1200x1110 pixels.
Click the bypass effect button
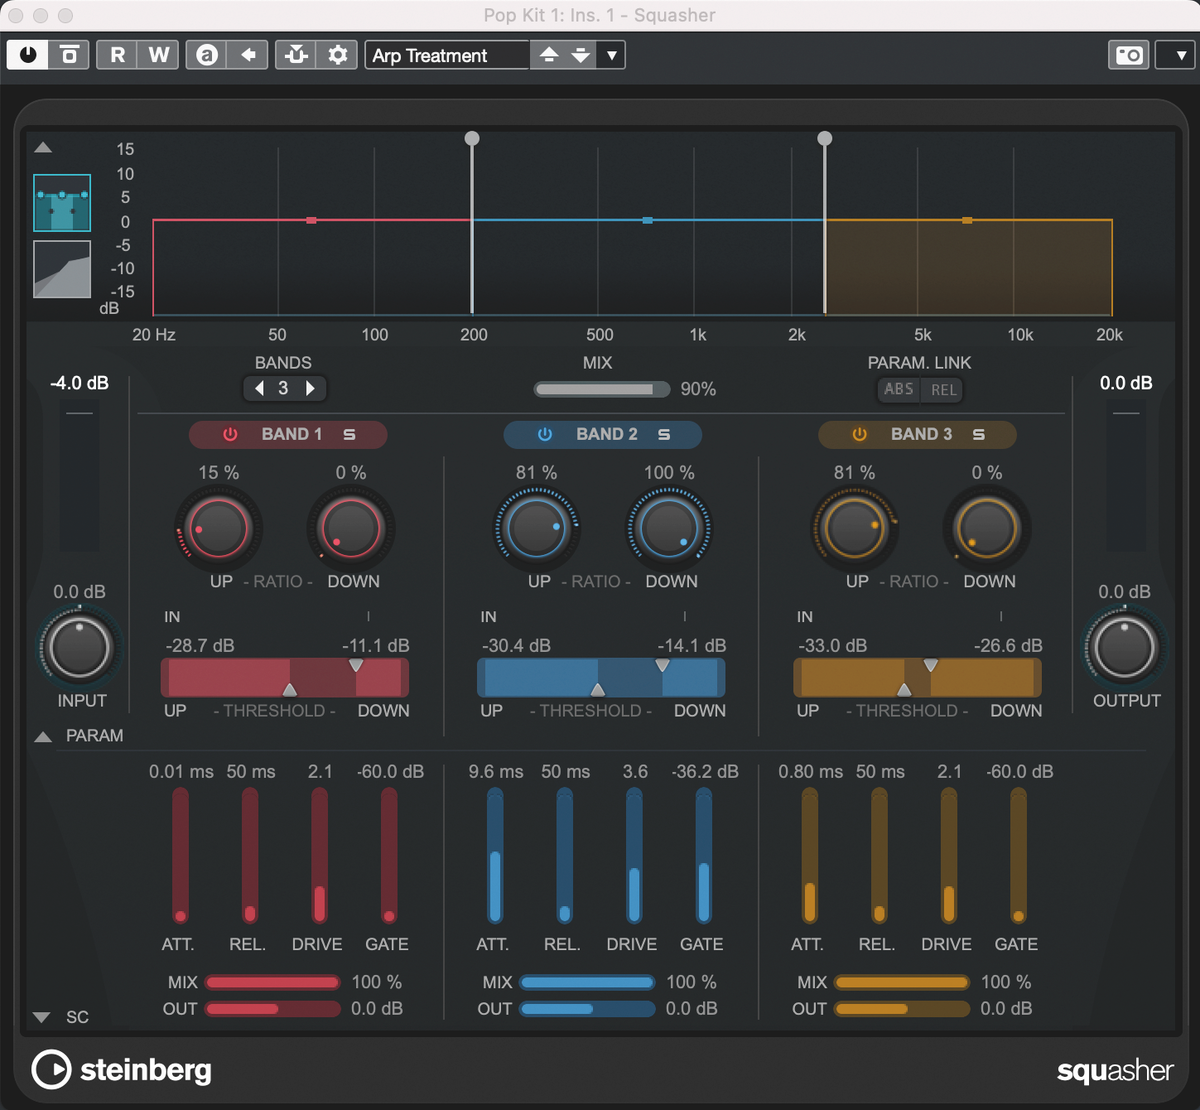point(69,54)
